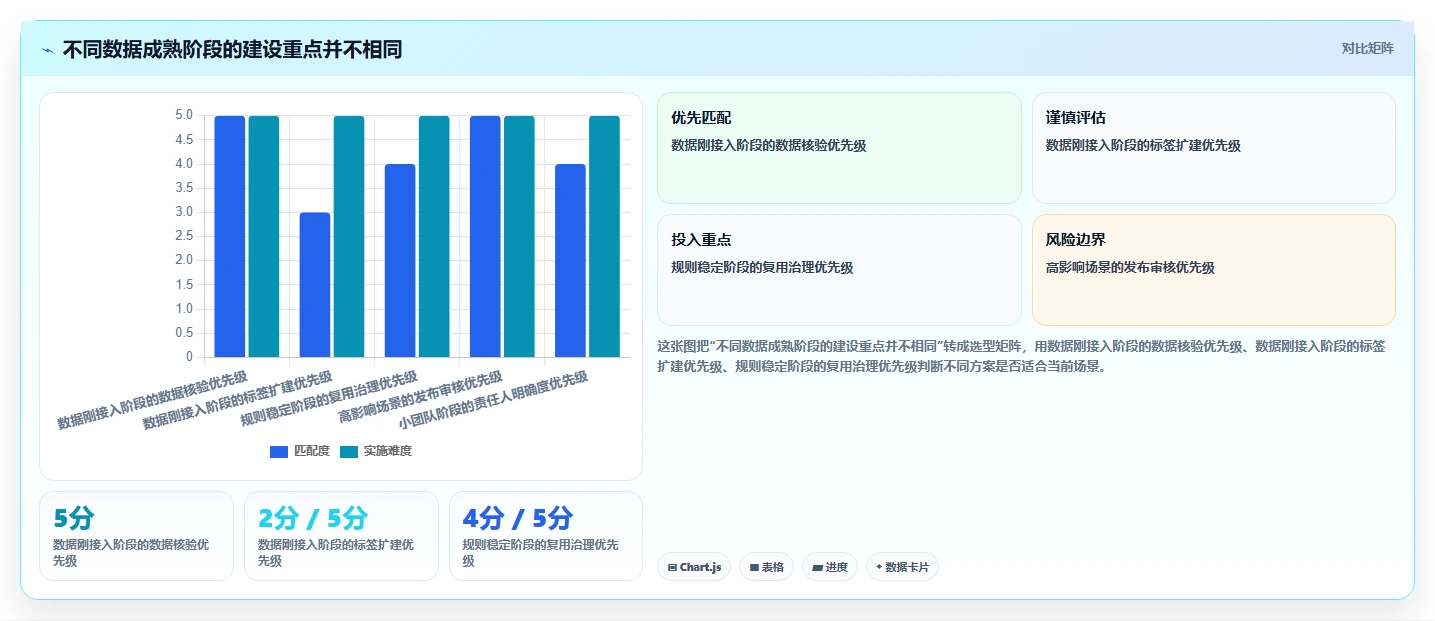Click the blue 4.0 bar for 复用治理优先级
This screenshot has width=1435, height=621.
point(400,260)
